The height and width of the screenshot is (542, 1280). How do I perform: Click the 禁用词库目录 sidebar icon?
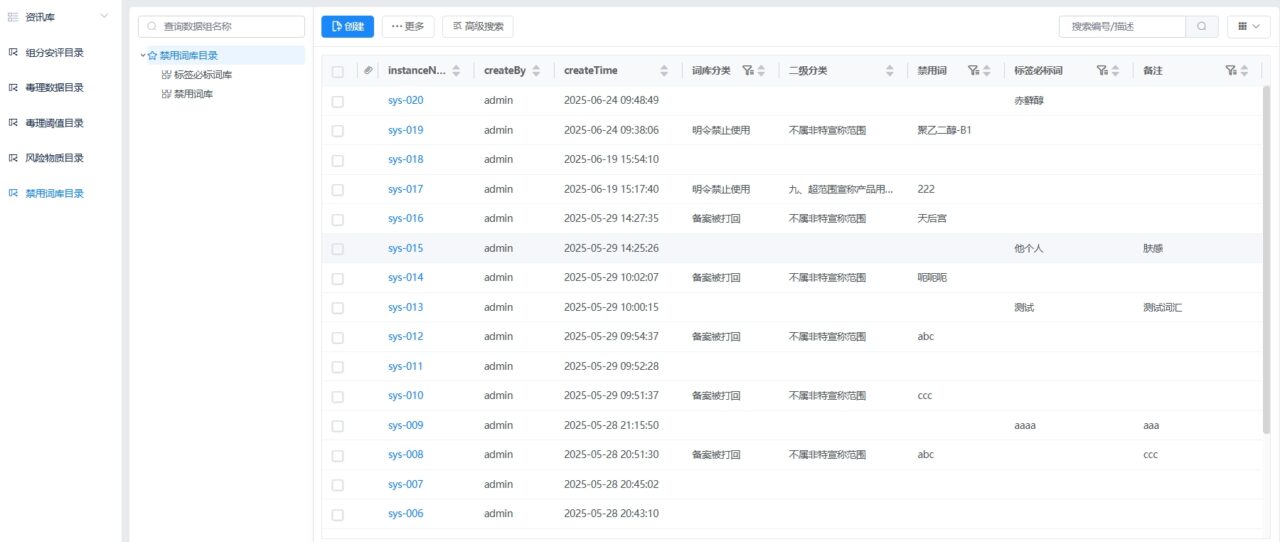[13, 194]
